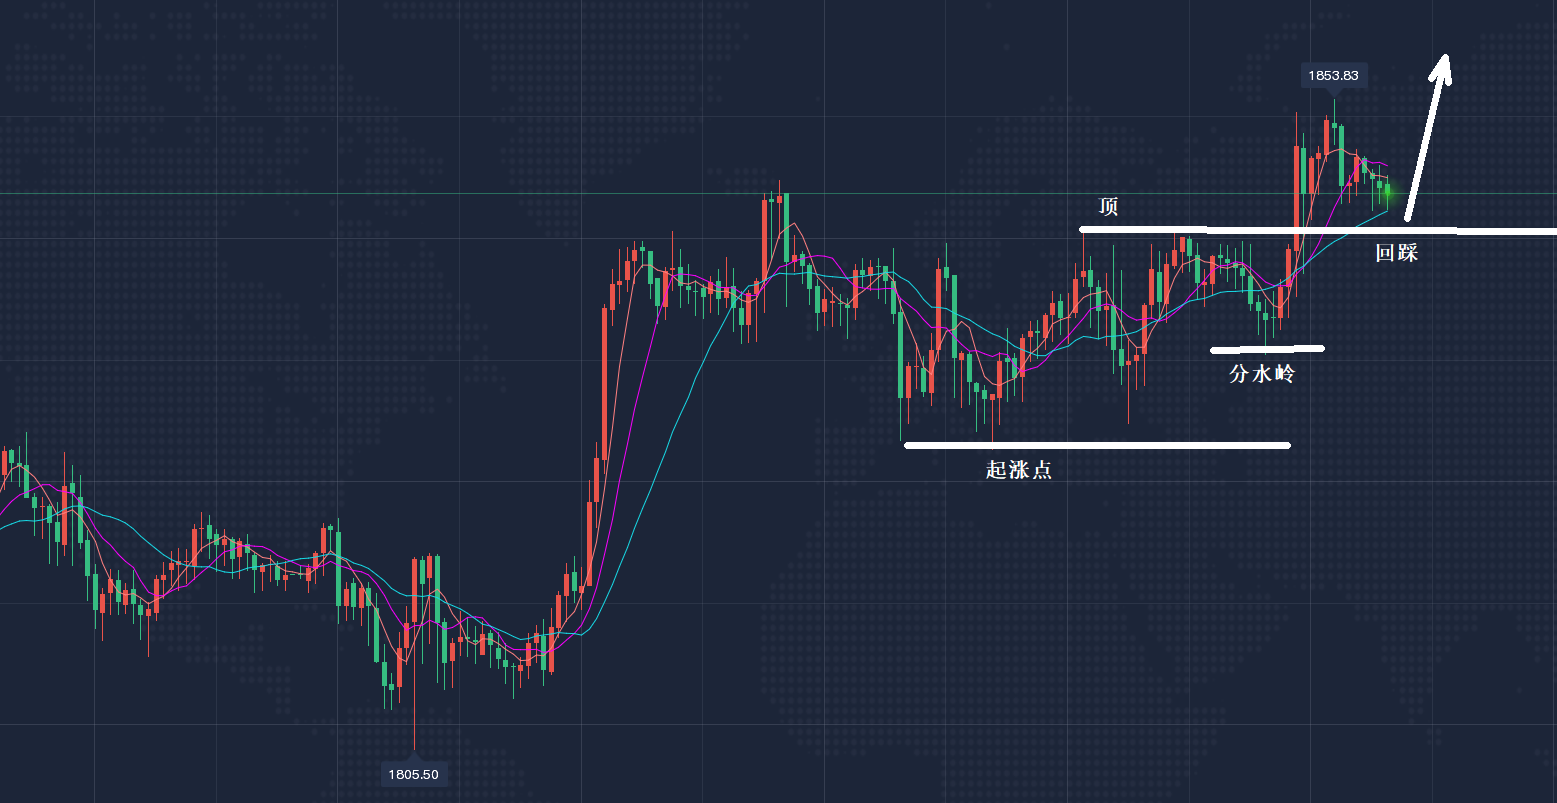
Task: Click the glowing green latest candle
Action: click(1387, 190)
